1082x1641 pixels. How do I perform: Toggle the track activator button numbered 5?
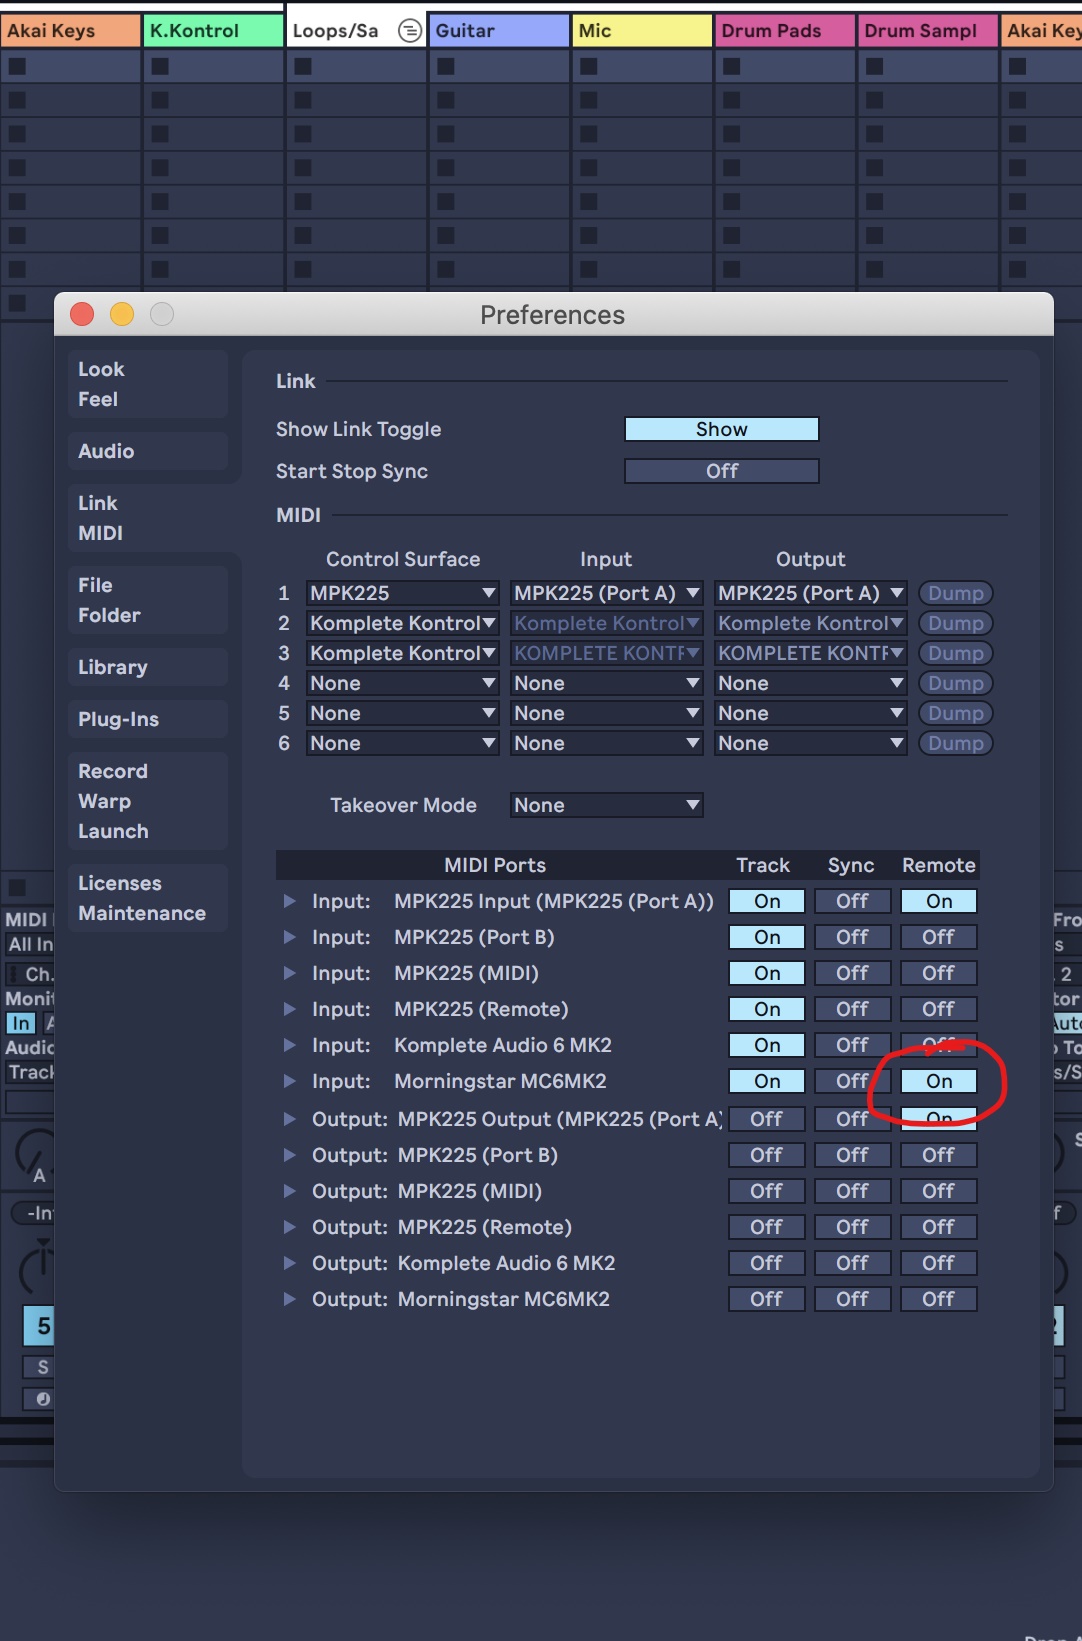[39, 1326]
